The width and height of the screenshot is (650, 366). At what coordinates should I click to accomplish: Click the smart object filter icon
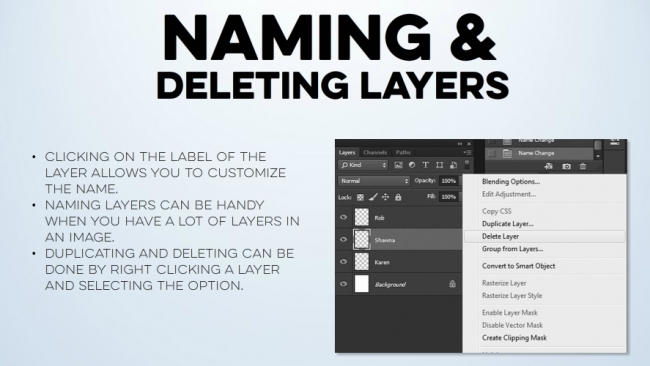pyautogui.click(x=453, y=165)
